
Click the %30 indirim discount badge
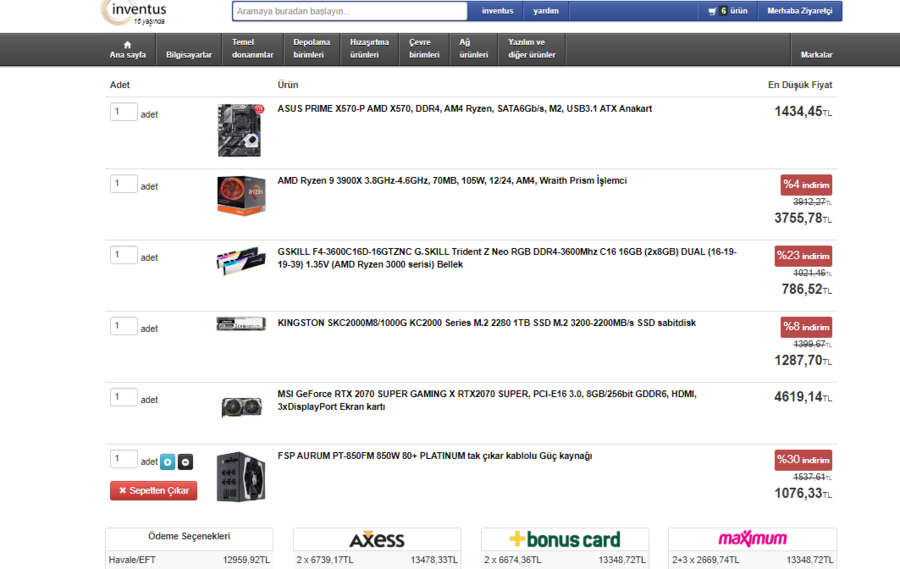tap(803, 460)
